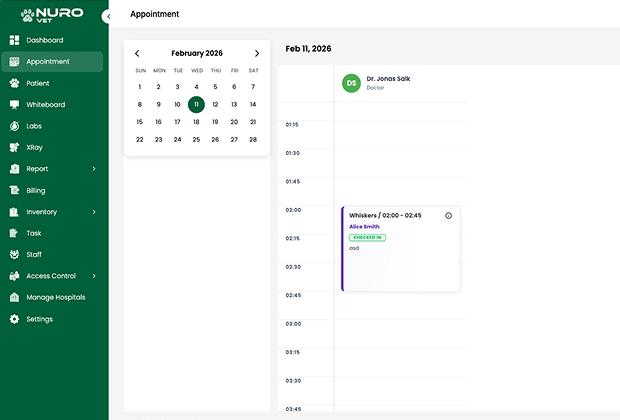Open the Dashboard menu item
620x420 pixels.
pos(52,40)
